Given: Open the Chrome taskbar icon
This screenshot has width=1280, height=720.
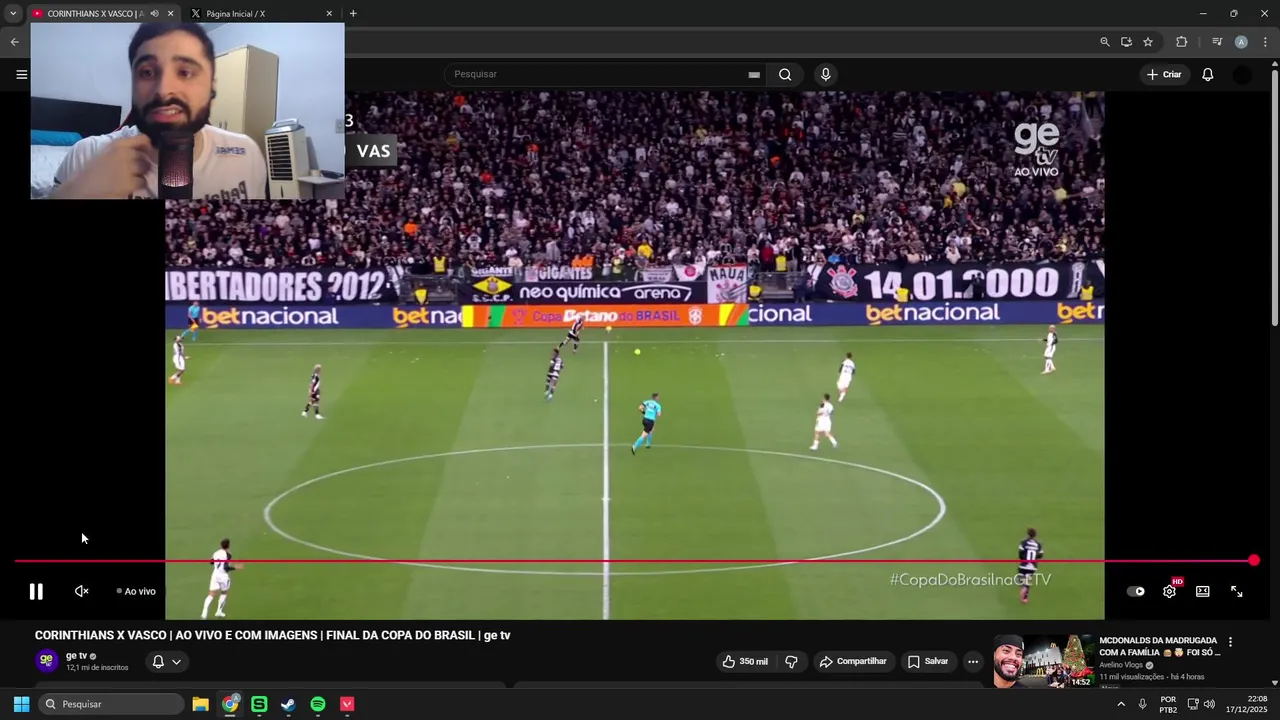Looking at the screenshot, I should [x=230, y=704].
